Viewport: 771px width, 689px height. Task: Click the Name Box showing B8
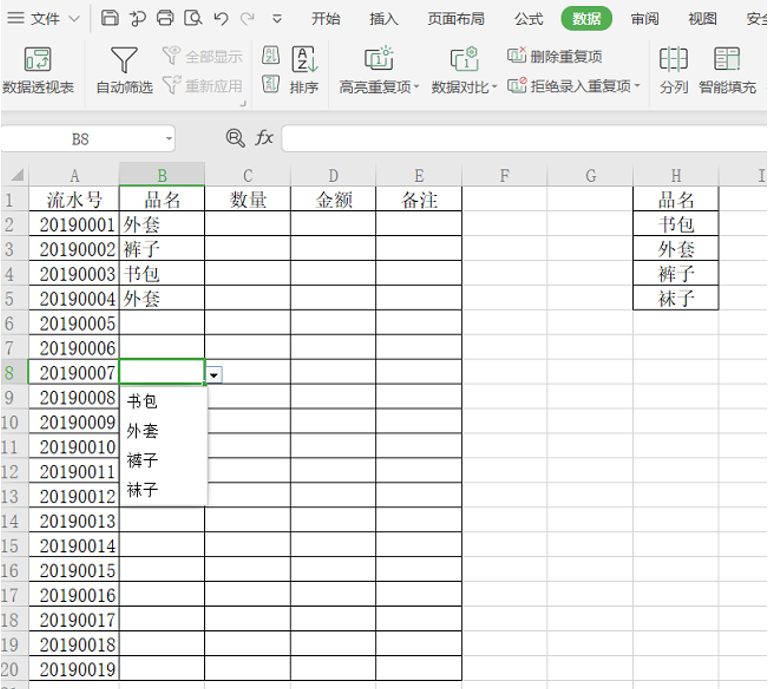[x=82, y=139]
